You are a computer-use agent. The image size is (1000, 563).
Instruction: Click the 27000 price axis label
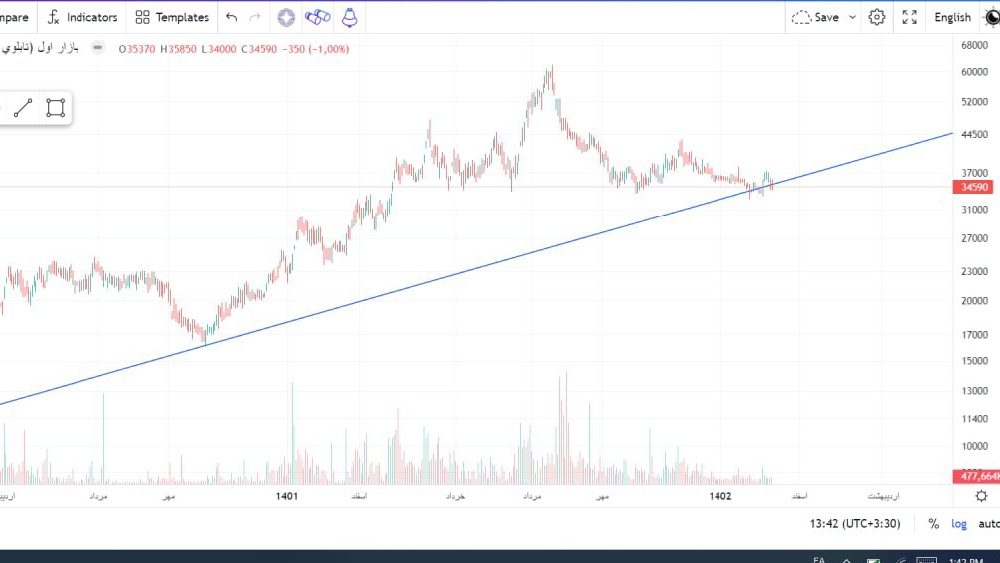point(974,238)
